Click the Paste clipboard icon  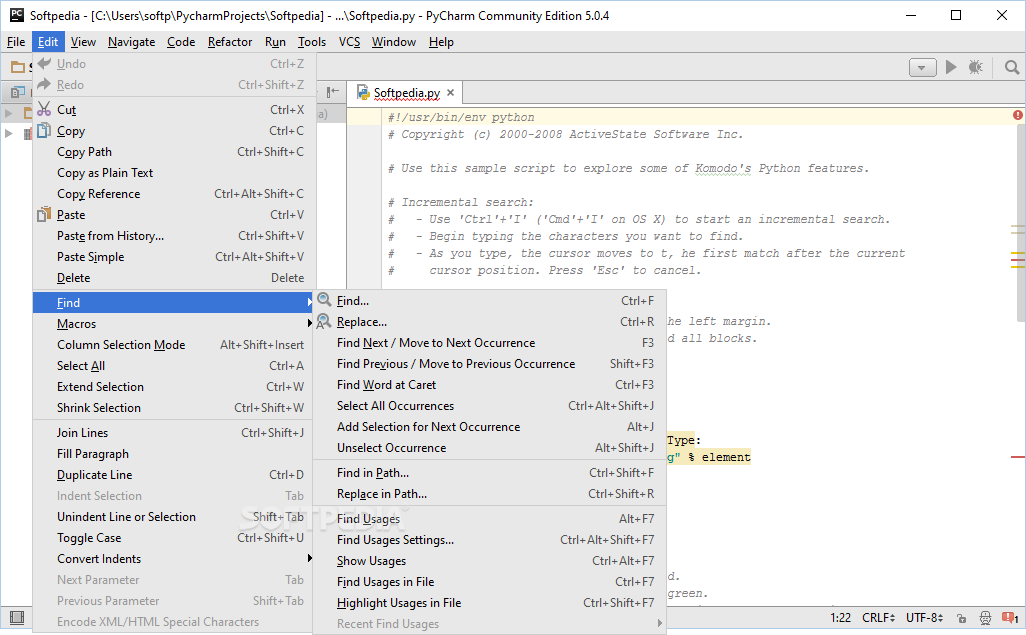pyautogui.click(x=44, y=214)
